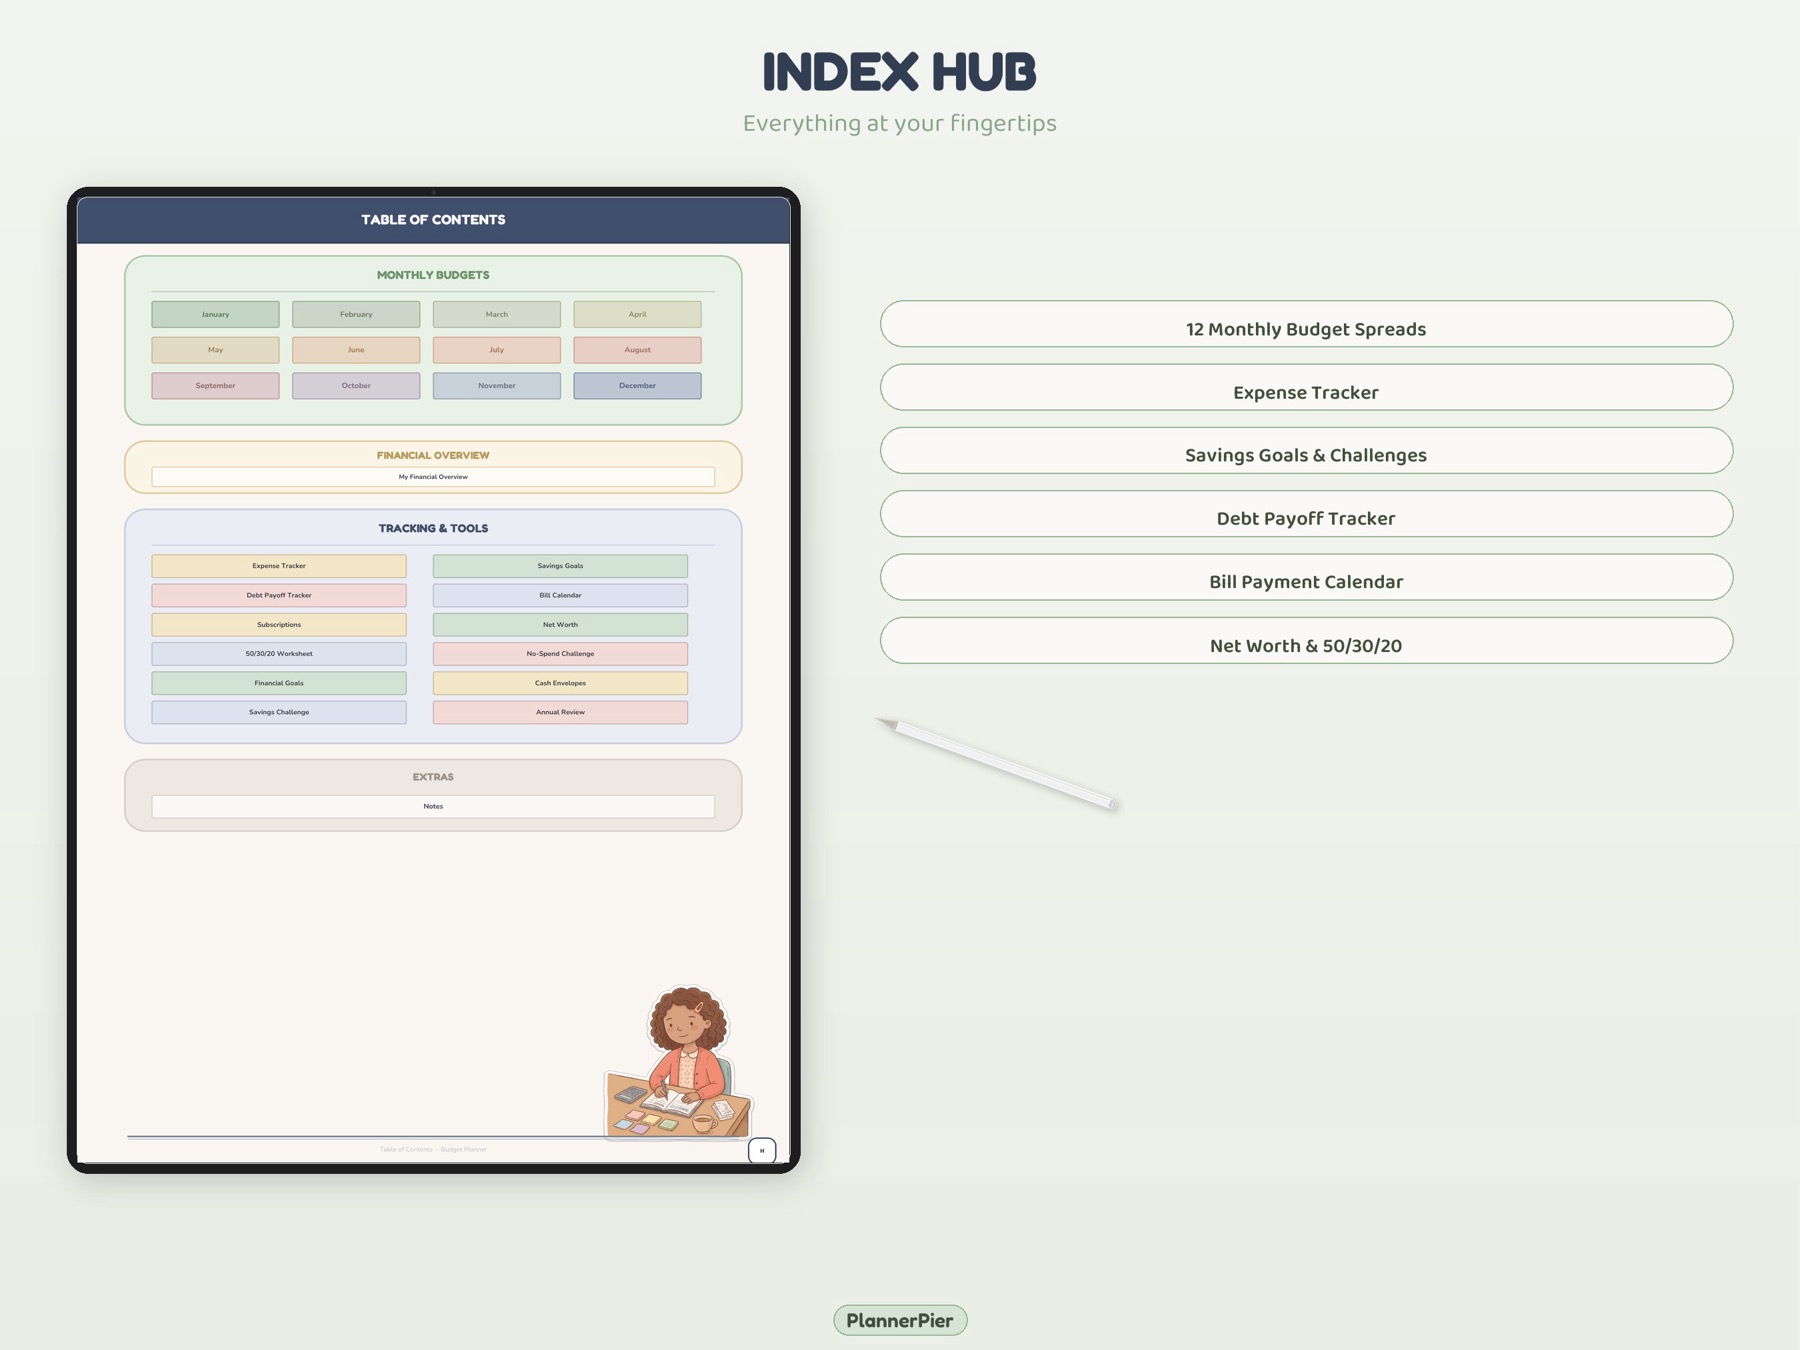Image resolution: width=1800 pixels, height=1350 pixels.
Task: View the 50/30/20 Worksheet
Action: pyautogui.click(x=278, y=654)
